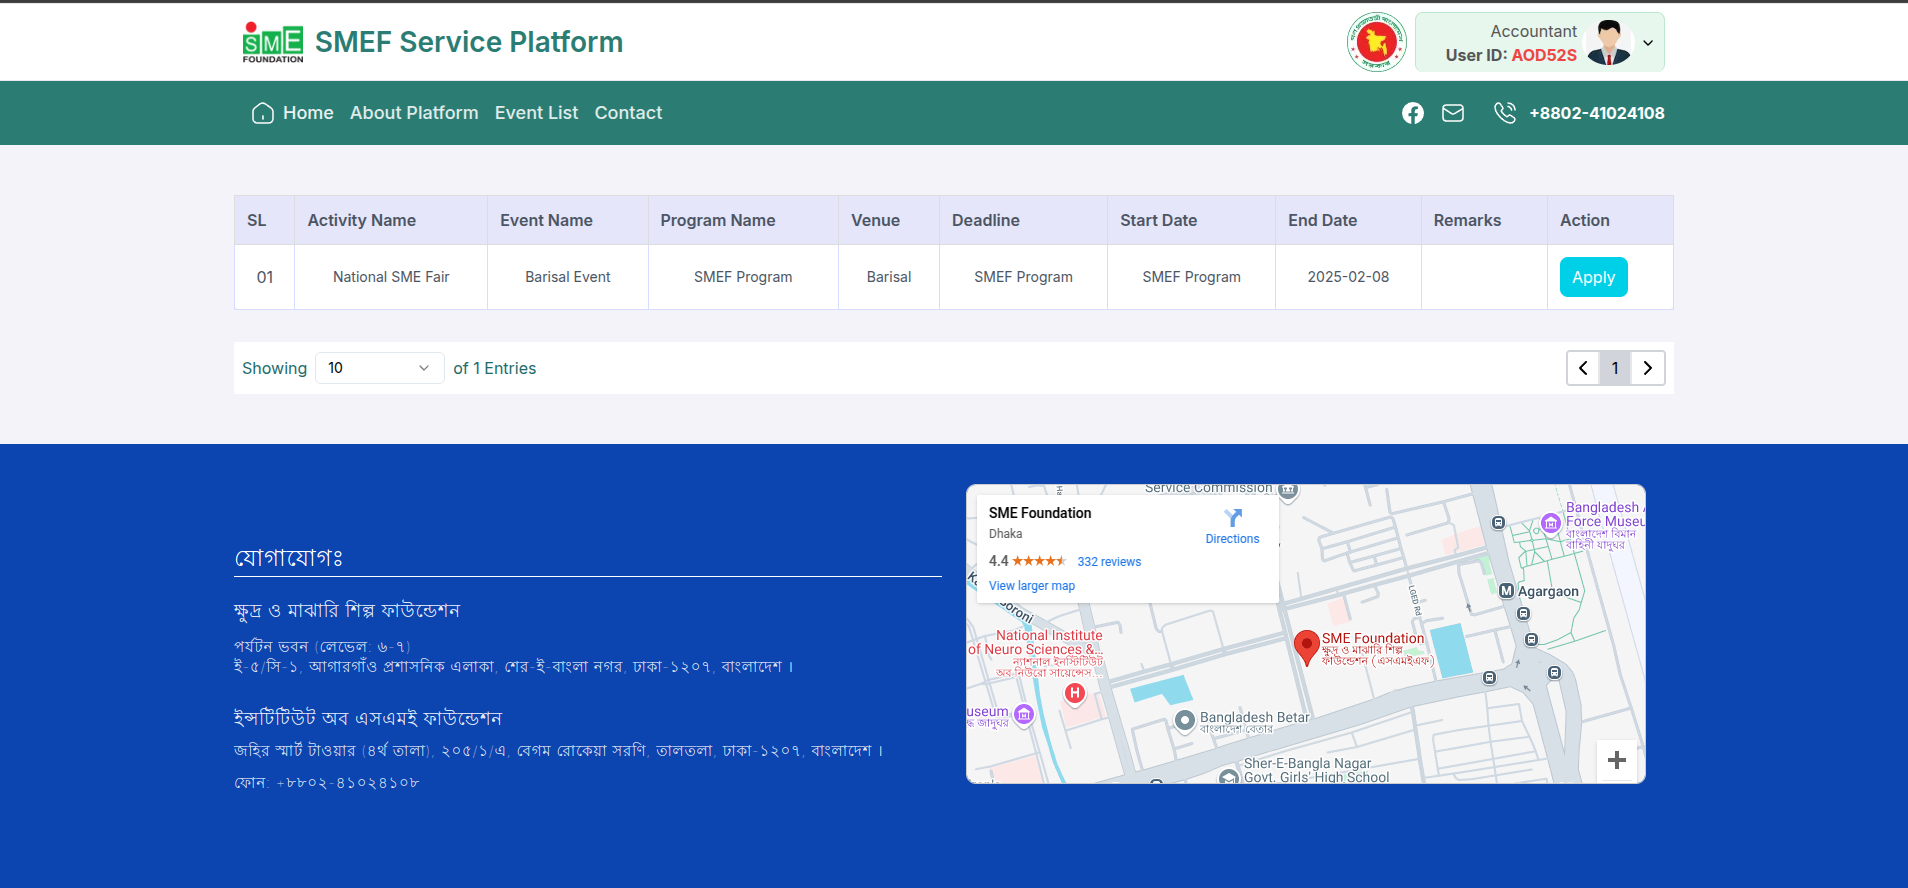The height and width of the screenshot is (888, 1908).
Task: Open 332 reviews link on map
Action: click(1109, 562)
